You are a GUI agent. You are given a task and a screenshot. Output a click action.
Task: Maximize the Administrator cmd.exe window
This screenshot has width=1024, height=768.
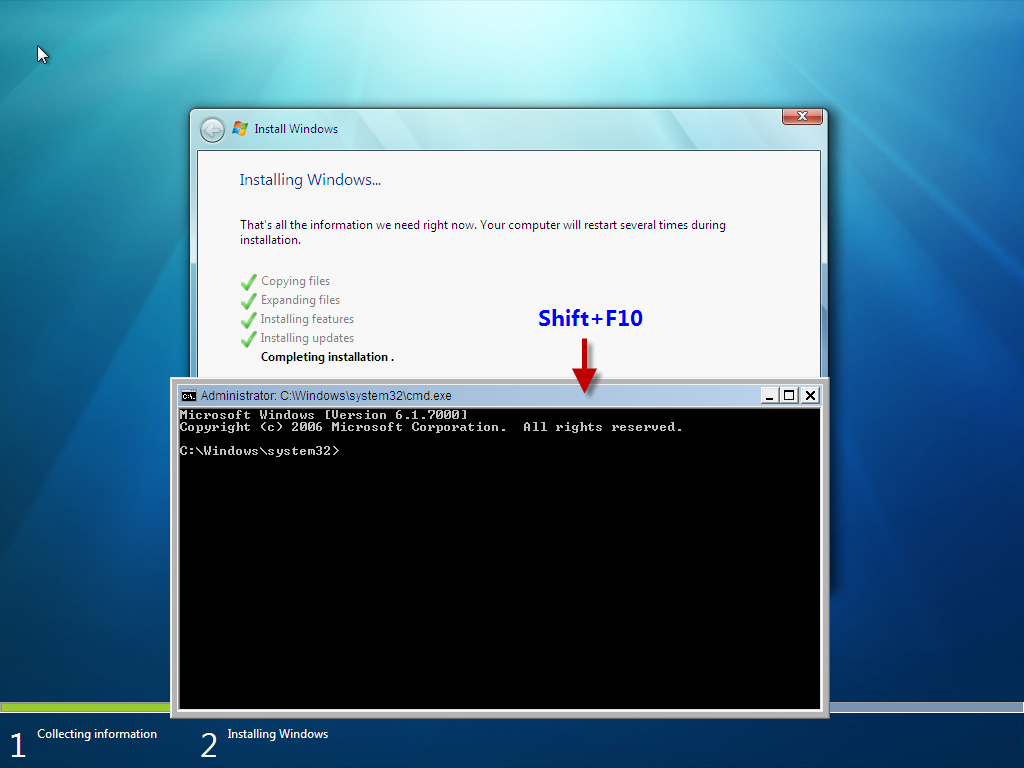click(789, 396)
